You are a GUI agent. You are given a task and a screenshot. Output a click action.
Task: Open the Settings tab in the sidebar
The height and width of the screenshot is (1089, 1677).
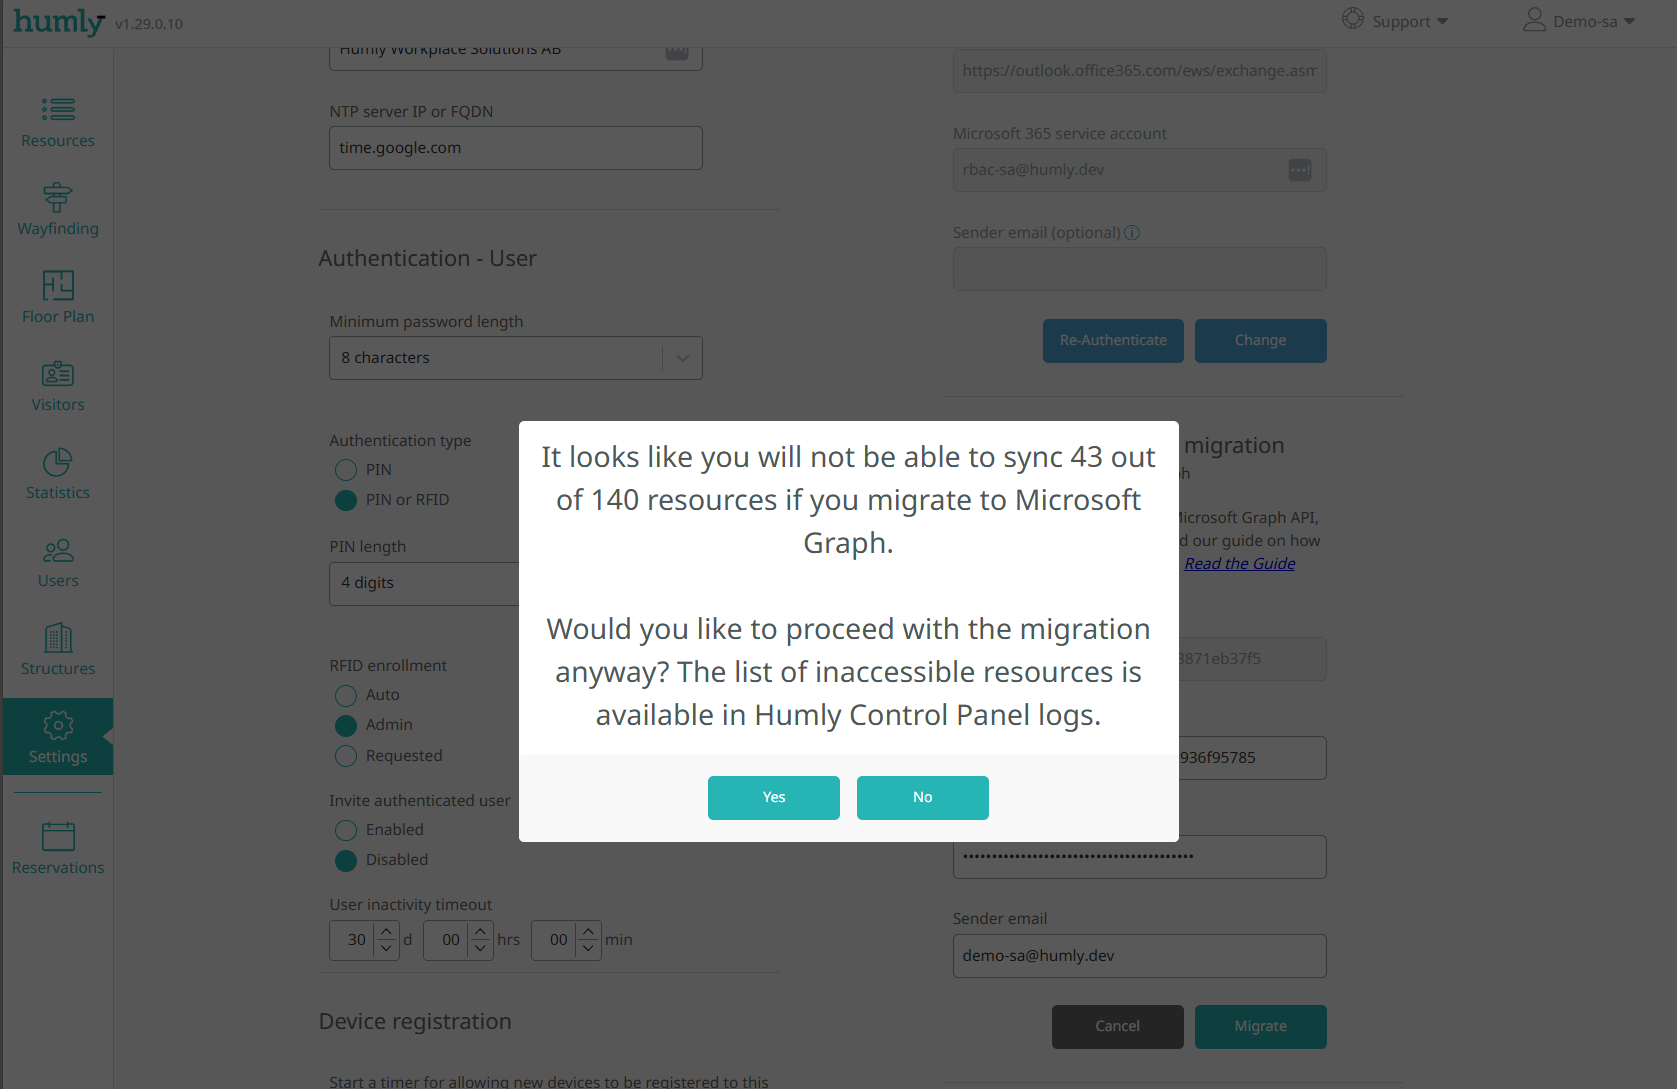58,737
